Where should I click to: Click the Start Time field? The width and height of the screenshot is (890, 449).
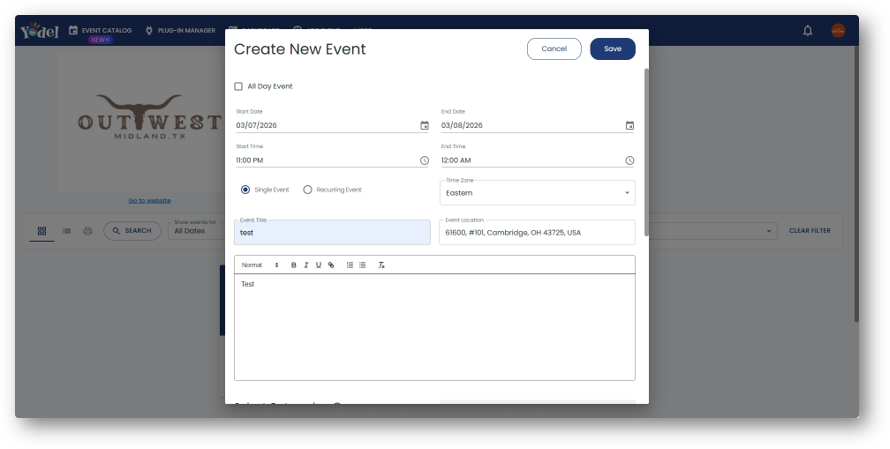332,161
